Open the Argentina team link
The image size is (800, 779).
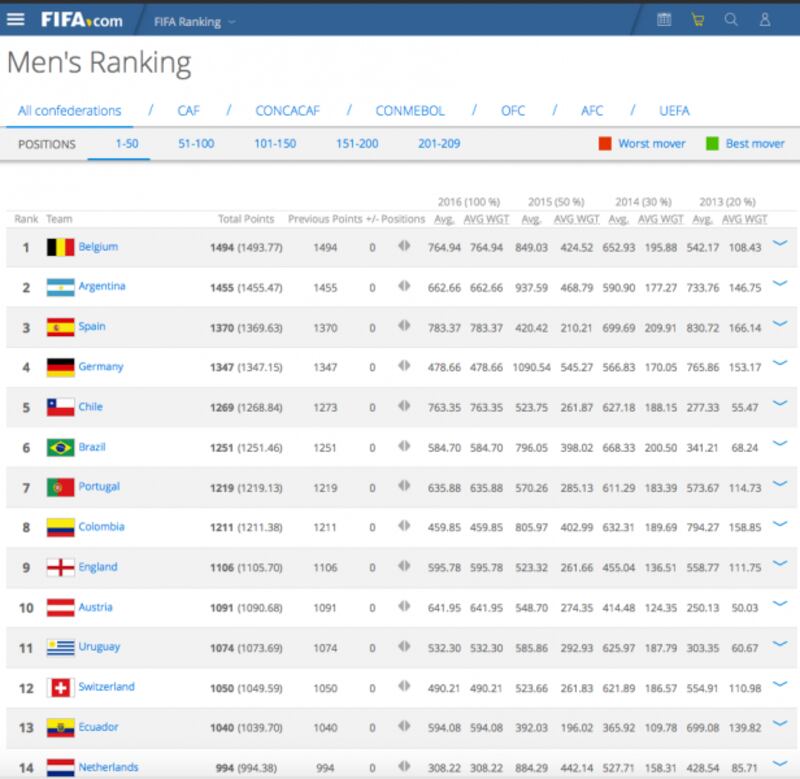[x=102, y=286]
